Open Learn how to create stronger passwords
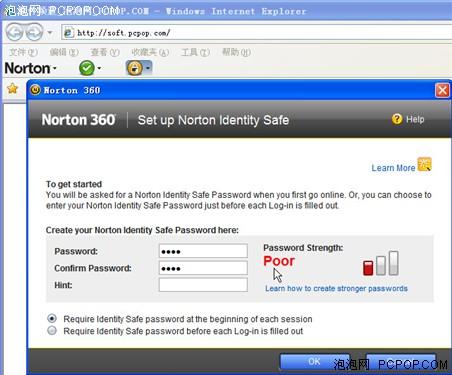The height and width of the screenshot is (375, 452). (x=336, y=288)
